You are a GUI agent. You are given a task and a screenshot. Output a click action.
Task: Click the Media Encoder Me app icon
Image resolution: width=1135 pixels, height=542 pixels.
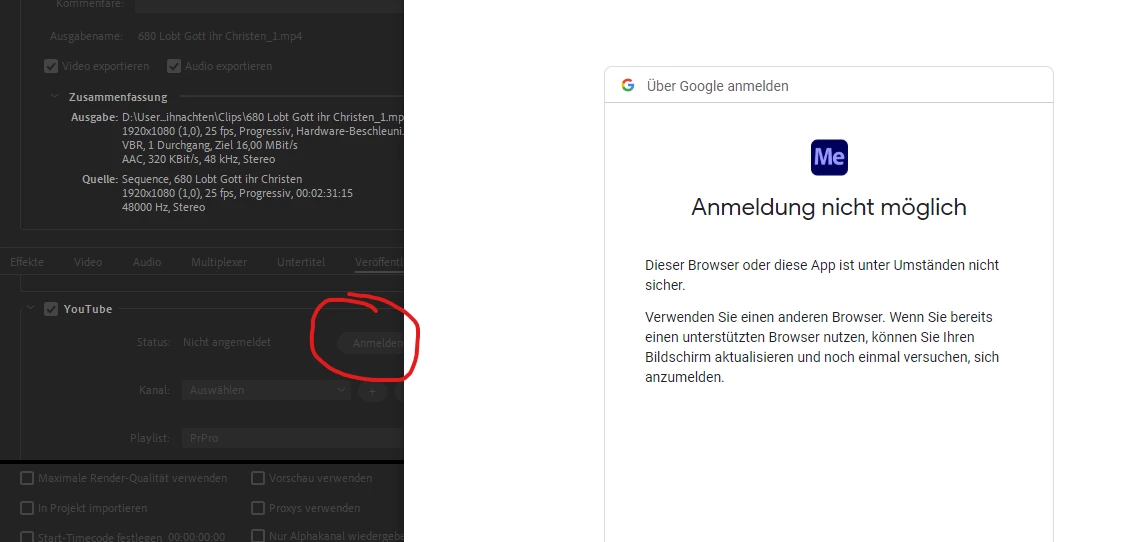(829, 157)
